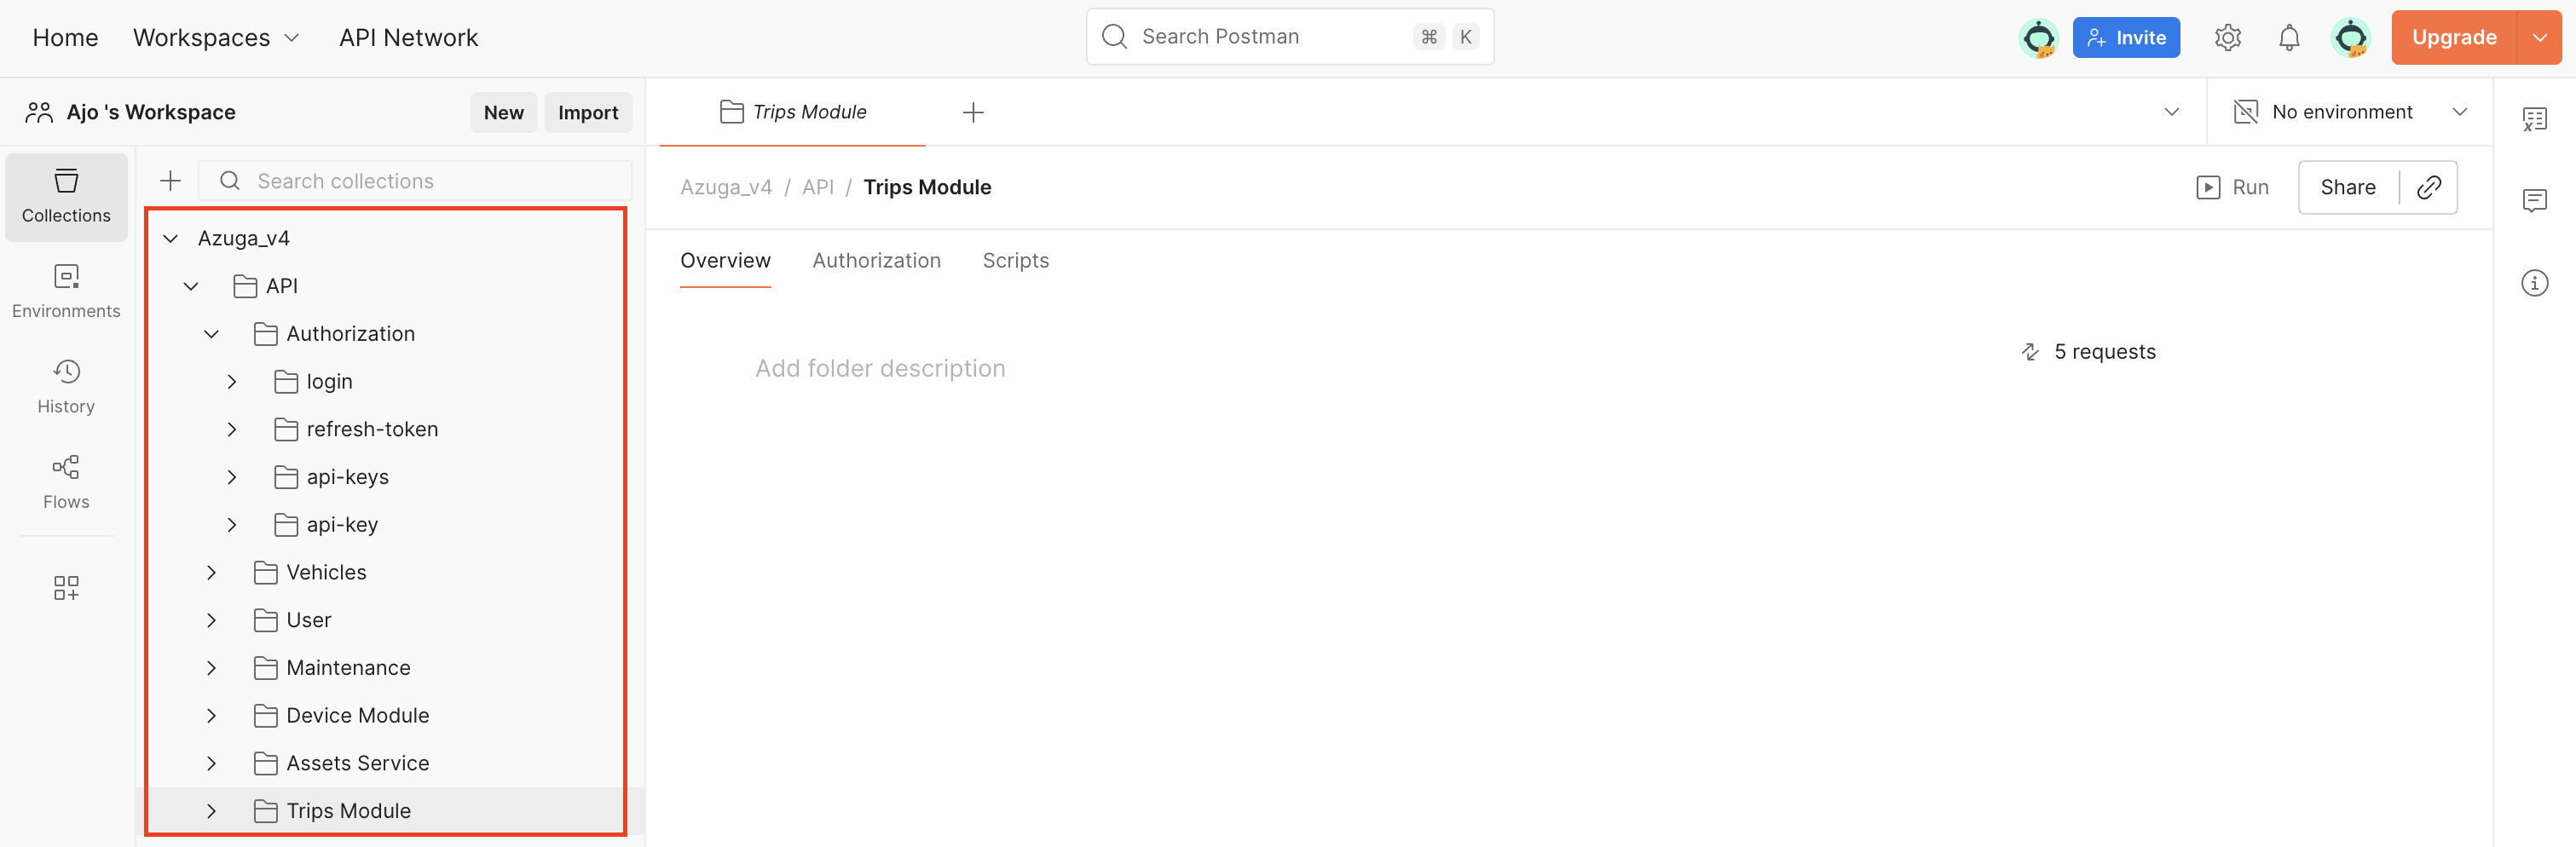Click Add folder description field
2576x847 pixels.
(880, 369)
